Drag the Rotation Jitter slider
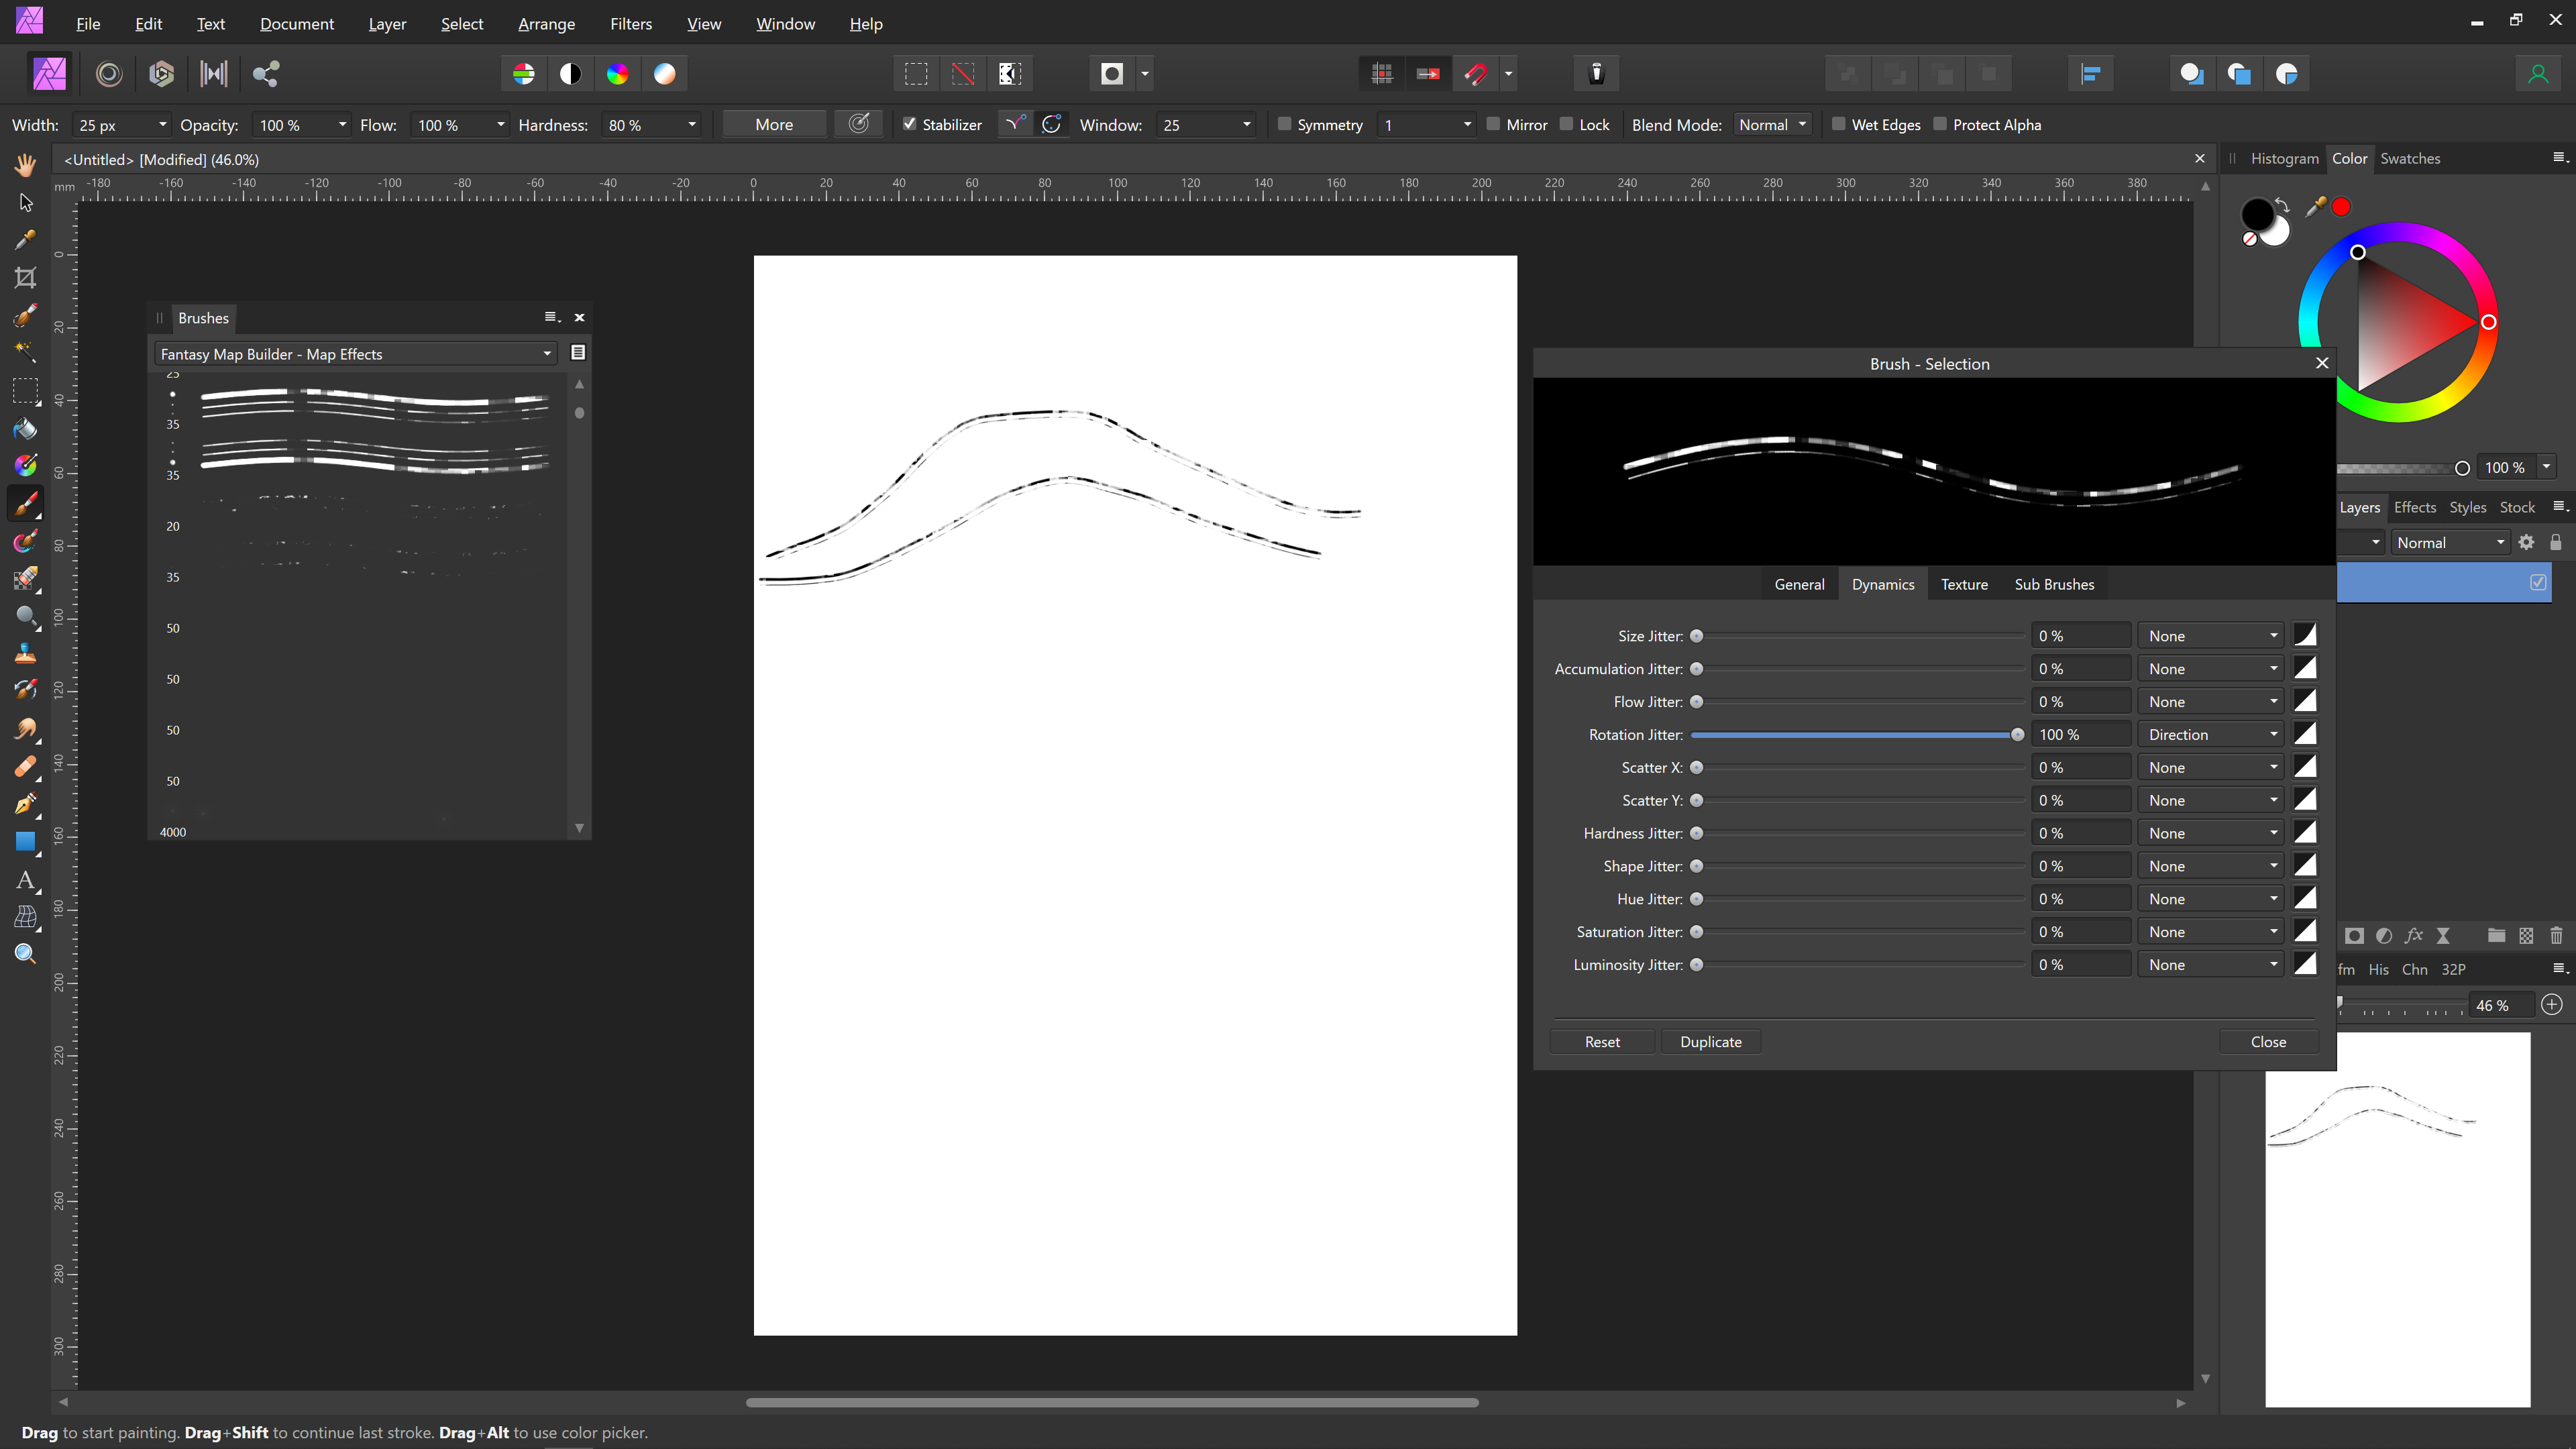The image size is (2576, 1449). click(x=2017, y=735)
